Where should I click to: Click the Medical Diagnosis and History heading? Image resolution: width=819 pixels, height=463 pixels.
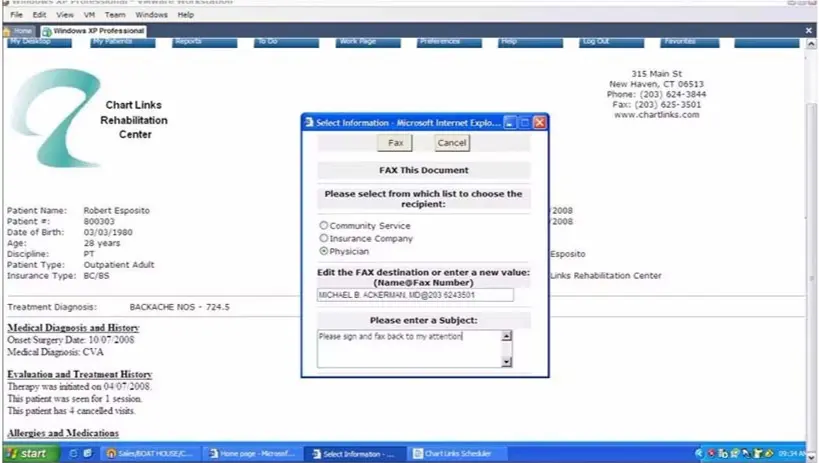pos(73,328)
